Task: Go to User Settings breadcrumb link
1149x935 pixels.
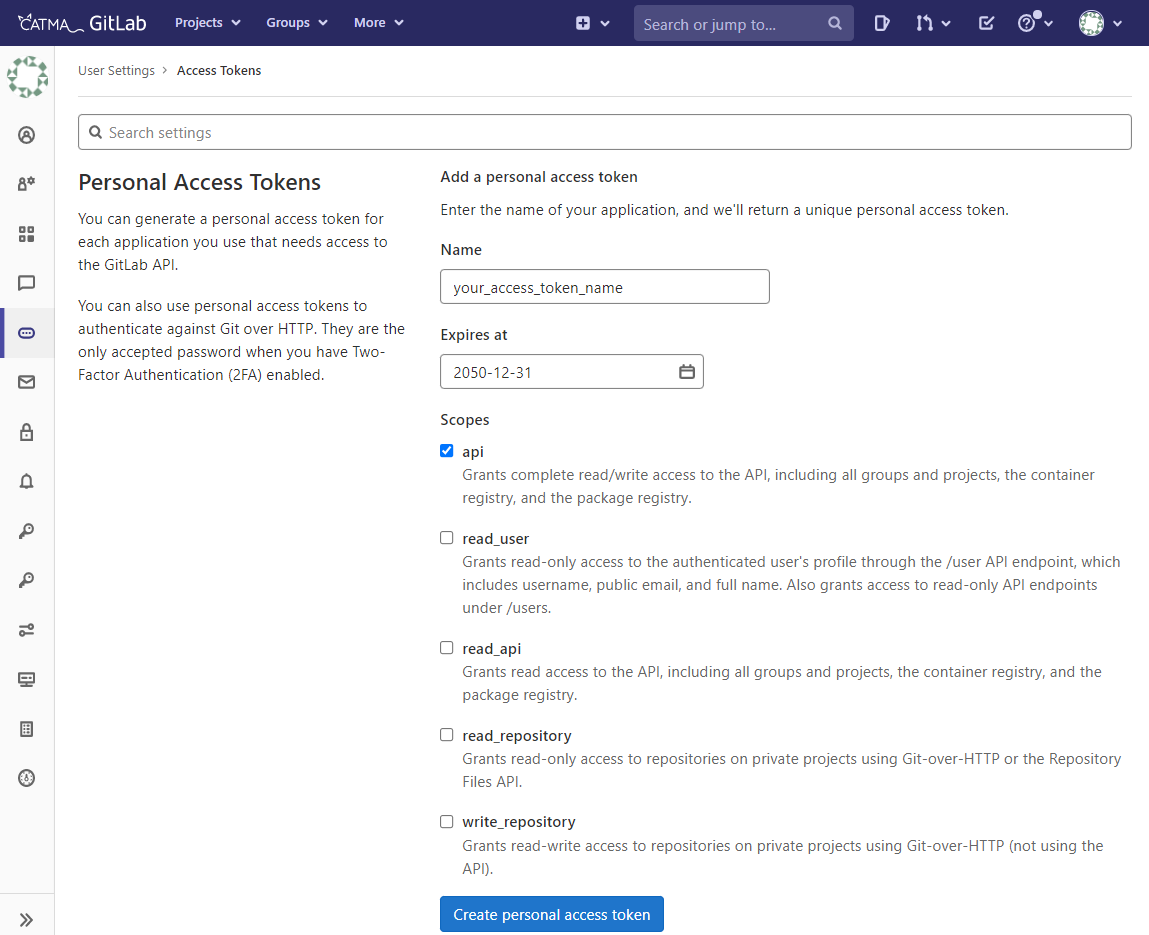Action: [x=117, y=70]
